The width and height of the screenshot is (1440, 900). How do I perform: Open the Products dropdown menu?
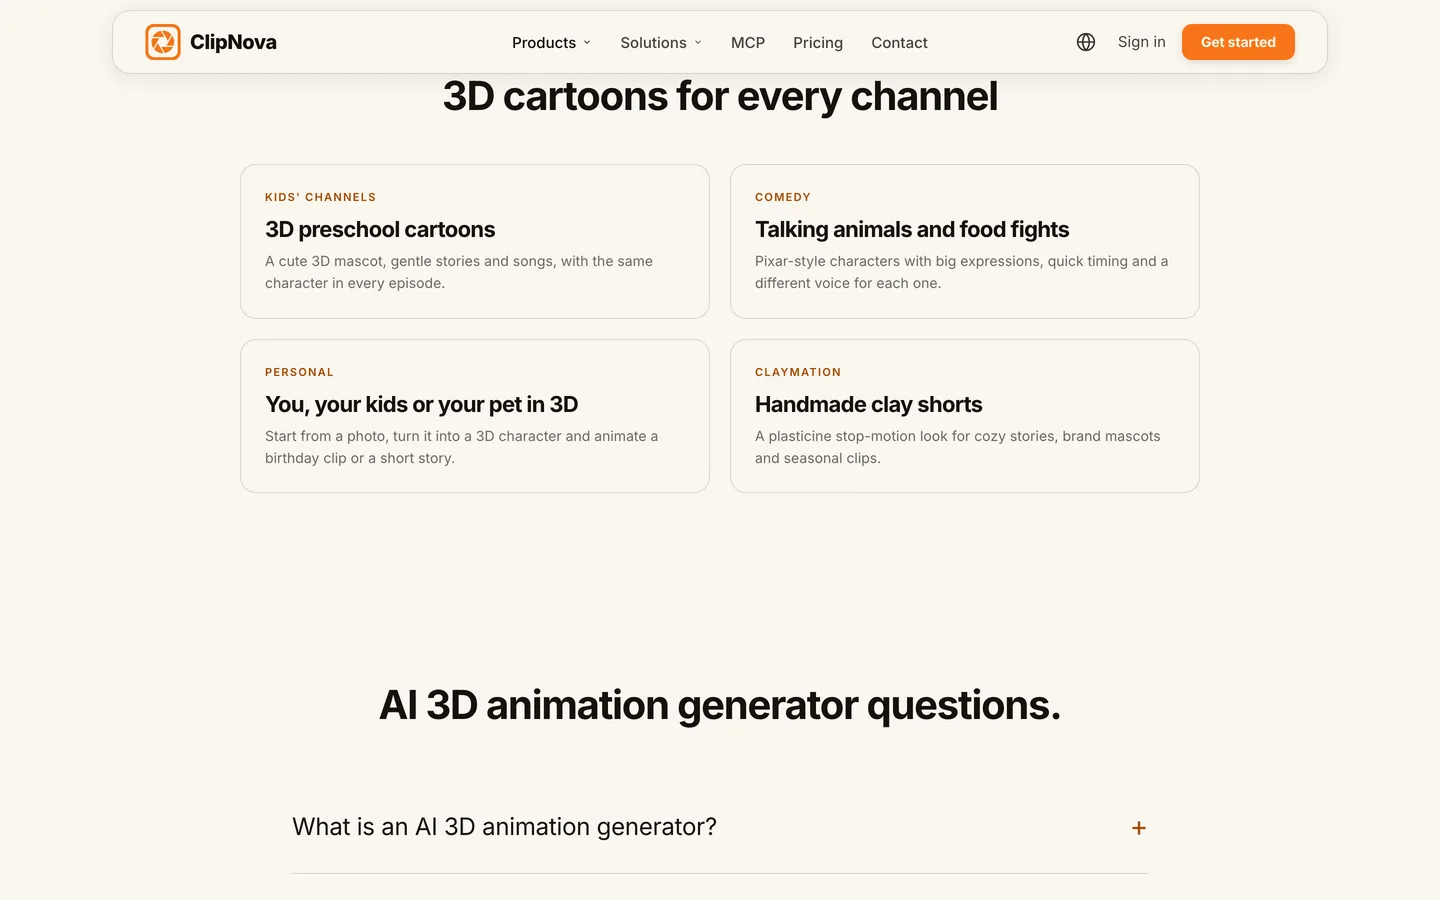pos(551,42)
